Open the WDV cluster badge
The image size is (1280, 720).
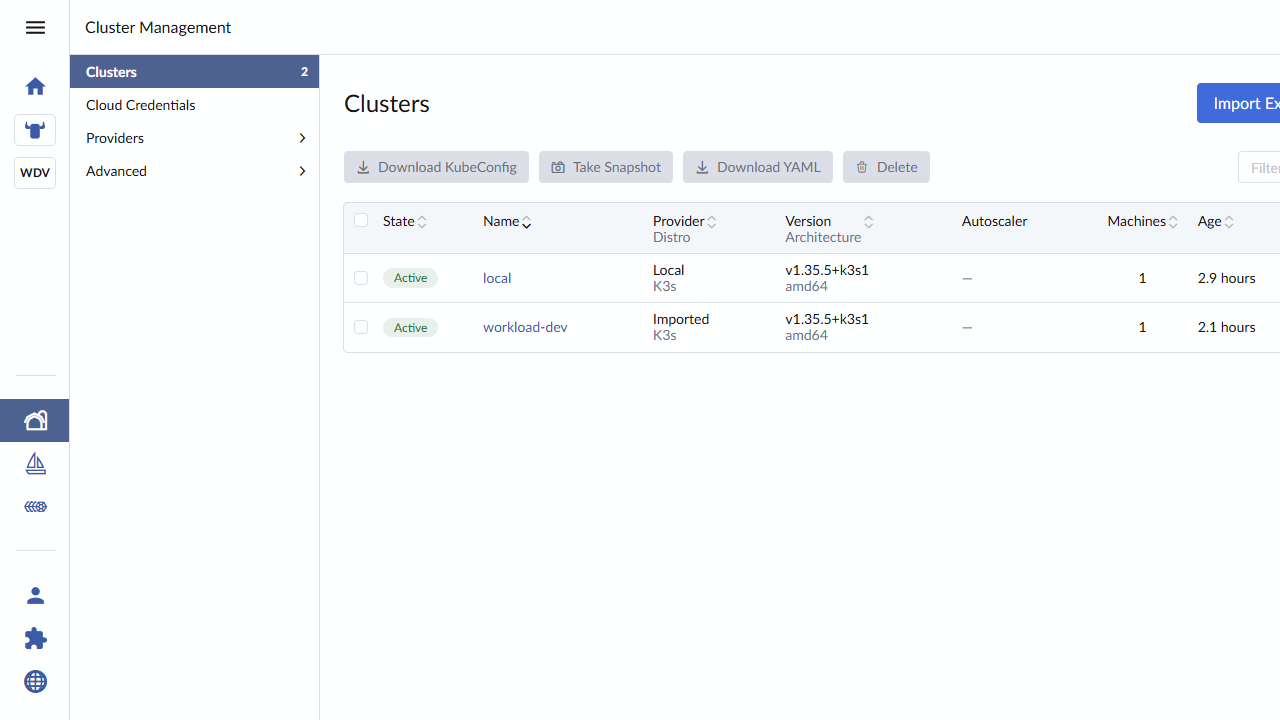35,173
